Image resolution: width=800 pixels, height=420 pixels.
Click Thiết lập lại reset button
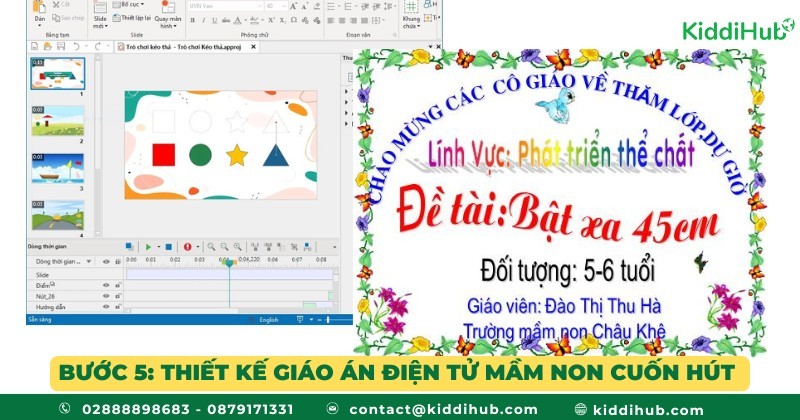click(132, 18)
